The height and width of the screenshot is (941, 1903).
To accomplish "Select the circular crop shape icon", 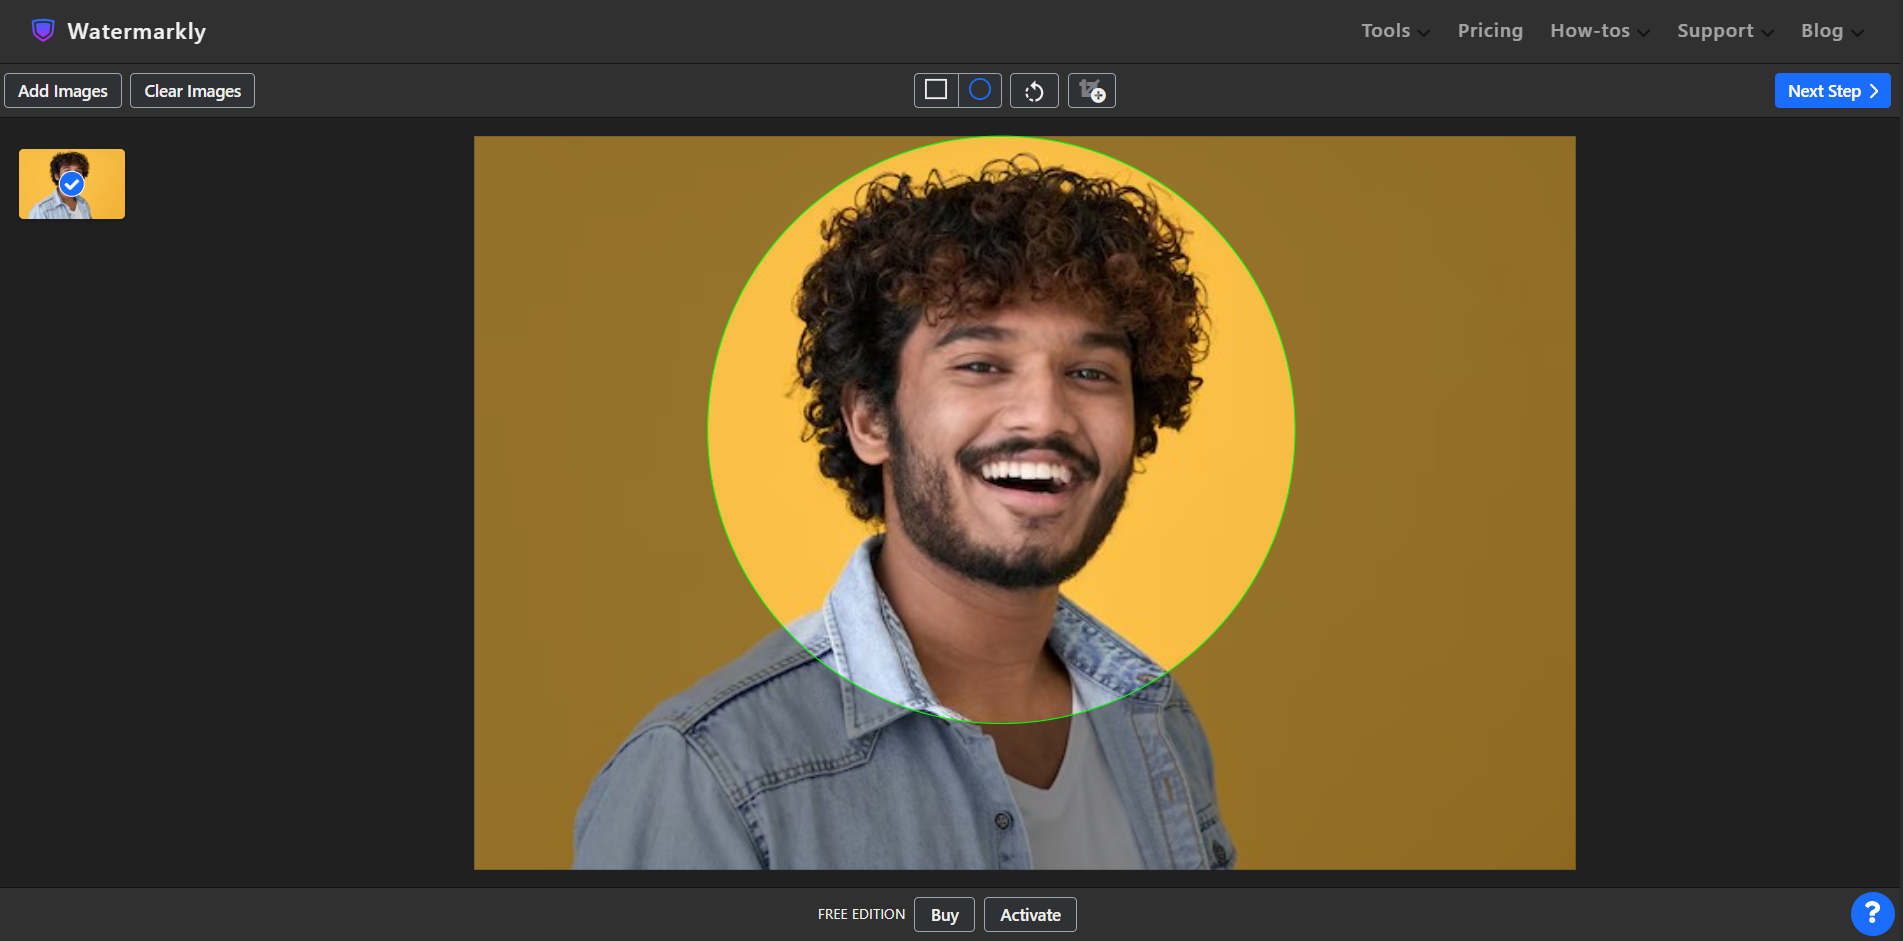I will 979,90.
